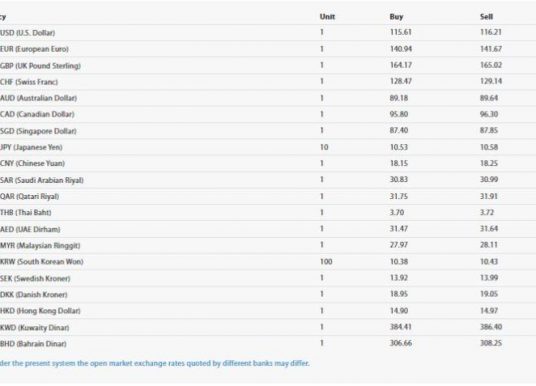
Task: Click the open market exchange rates note
Action: 155,363
